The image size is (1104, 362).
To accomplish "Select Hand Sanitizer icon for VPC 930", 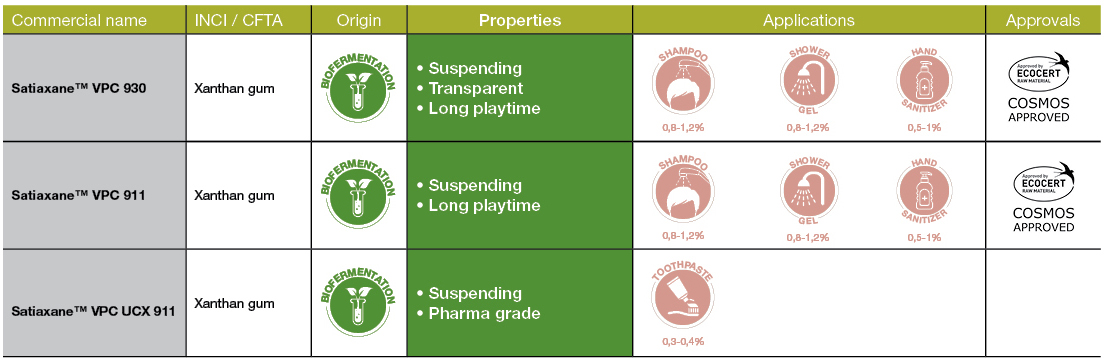I will (x=924, y=84).
